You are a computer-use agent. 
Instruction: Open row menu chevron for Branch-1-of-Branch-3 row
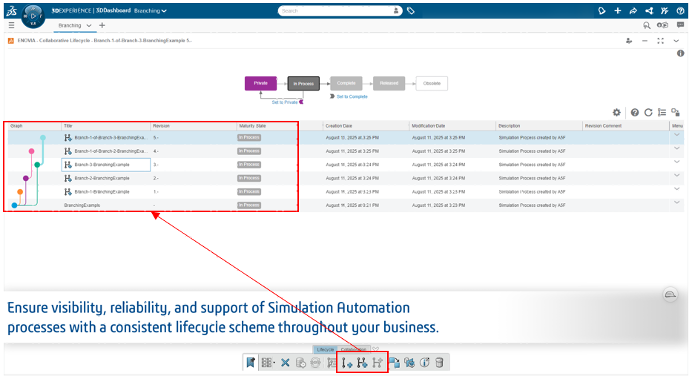(677, 135)
